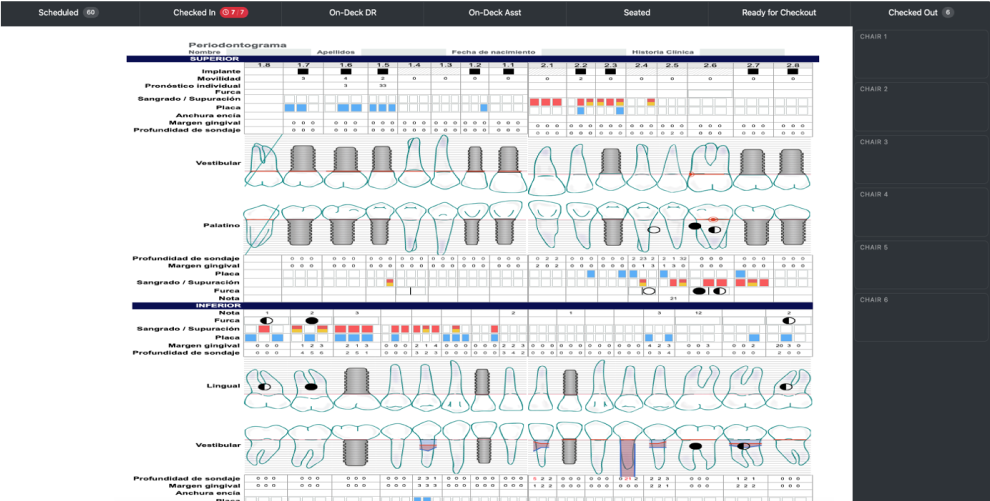
Task: Click half-filled furca dot on Palatino 2.6
Action: [x=715, y=230]
